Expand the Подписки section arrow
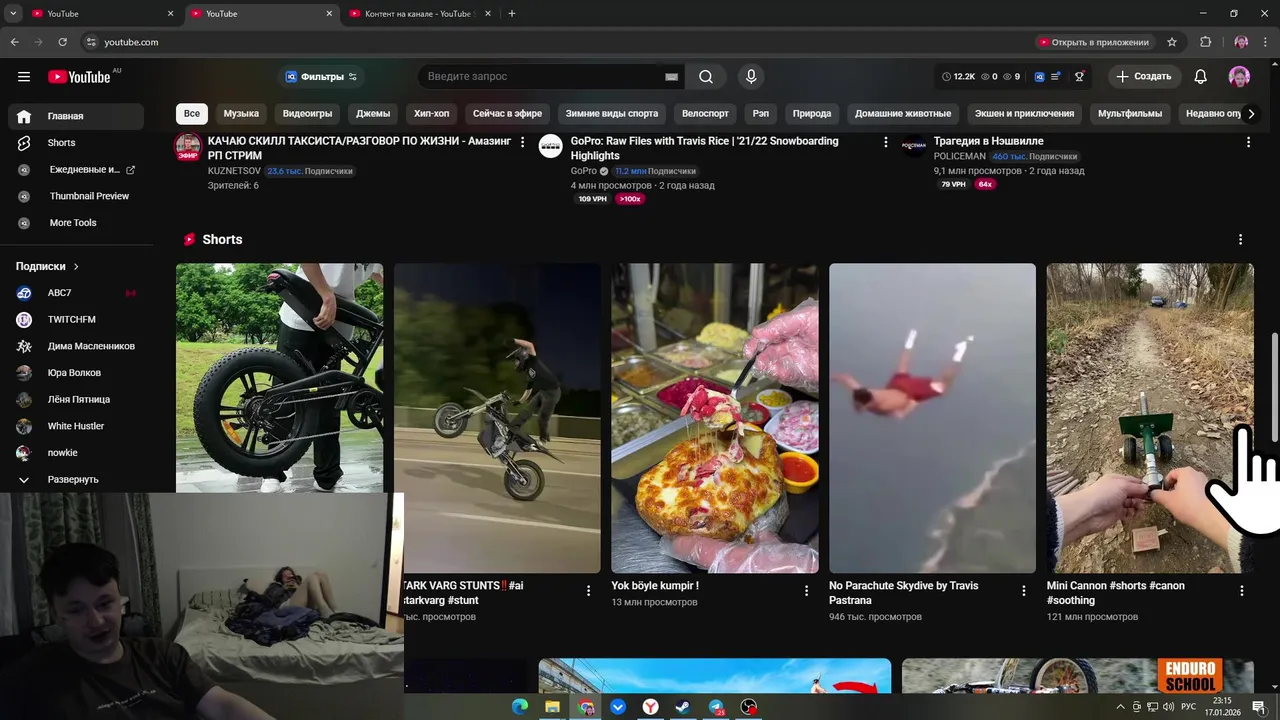This screenshot has width=1280, height=720. click(x=76, y=267)
